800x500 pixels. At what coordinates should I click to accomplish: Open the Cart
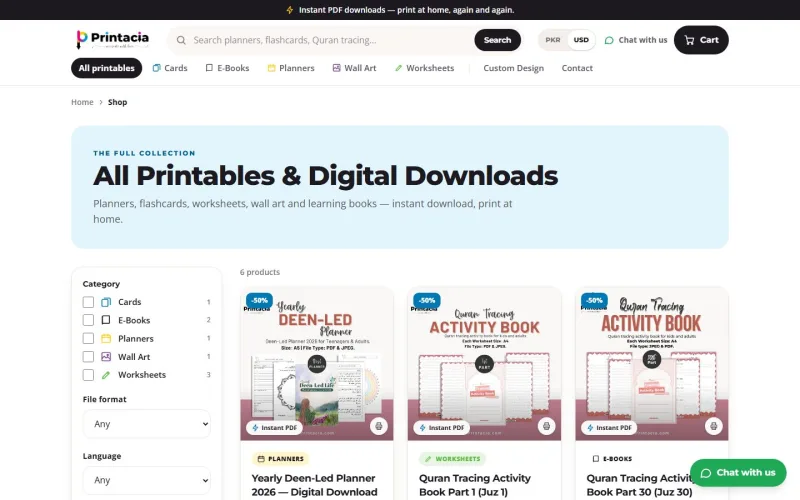pyautogui.click(x=701, y=40)
